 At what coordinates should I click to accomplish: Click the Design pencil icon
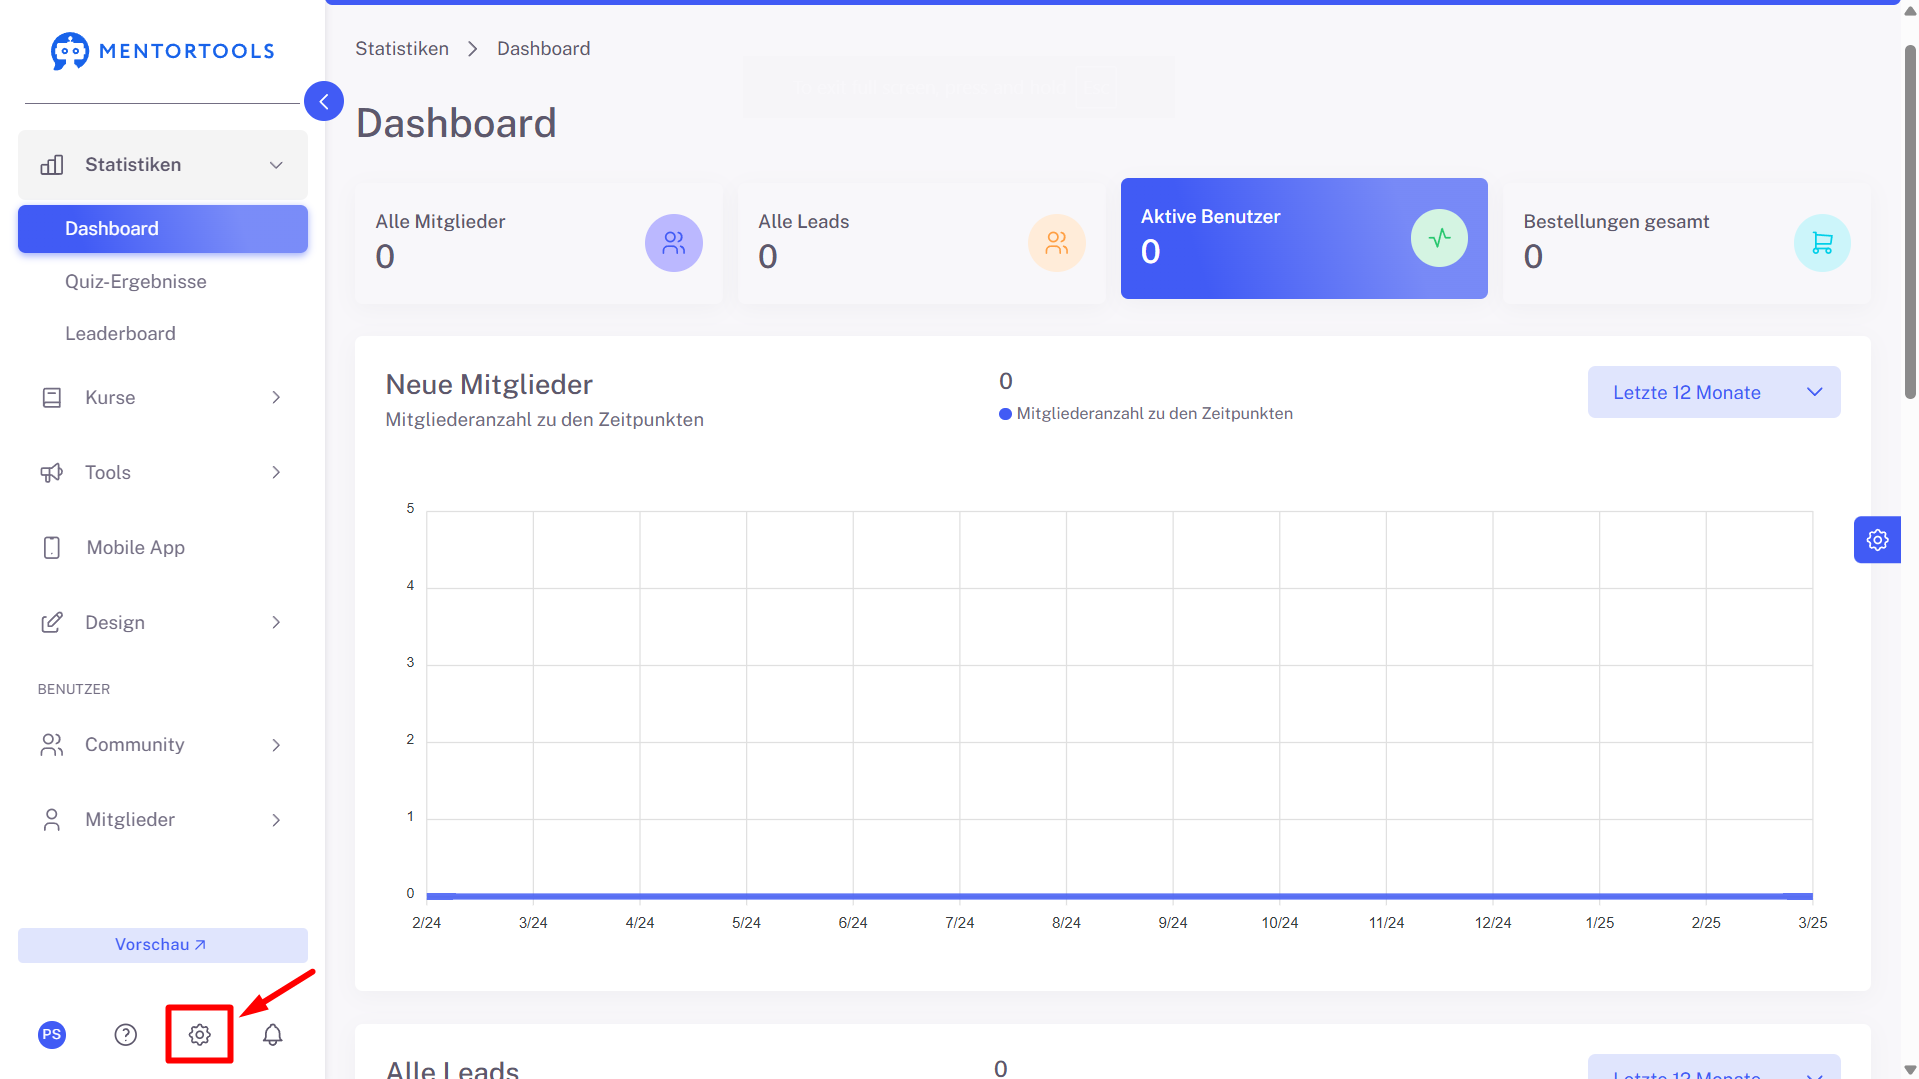(x=52, y=623)
